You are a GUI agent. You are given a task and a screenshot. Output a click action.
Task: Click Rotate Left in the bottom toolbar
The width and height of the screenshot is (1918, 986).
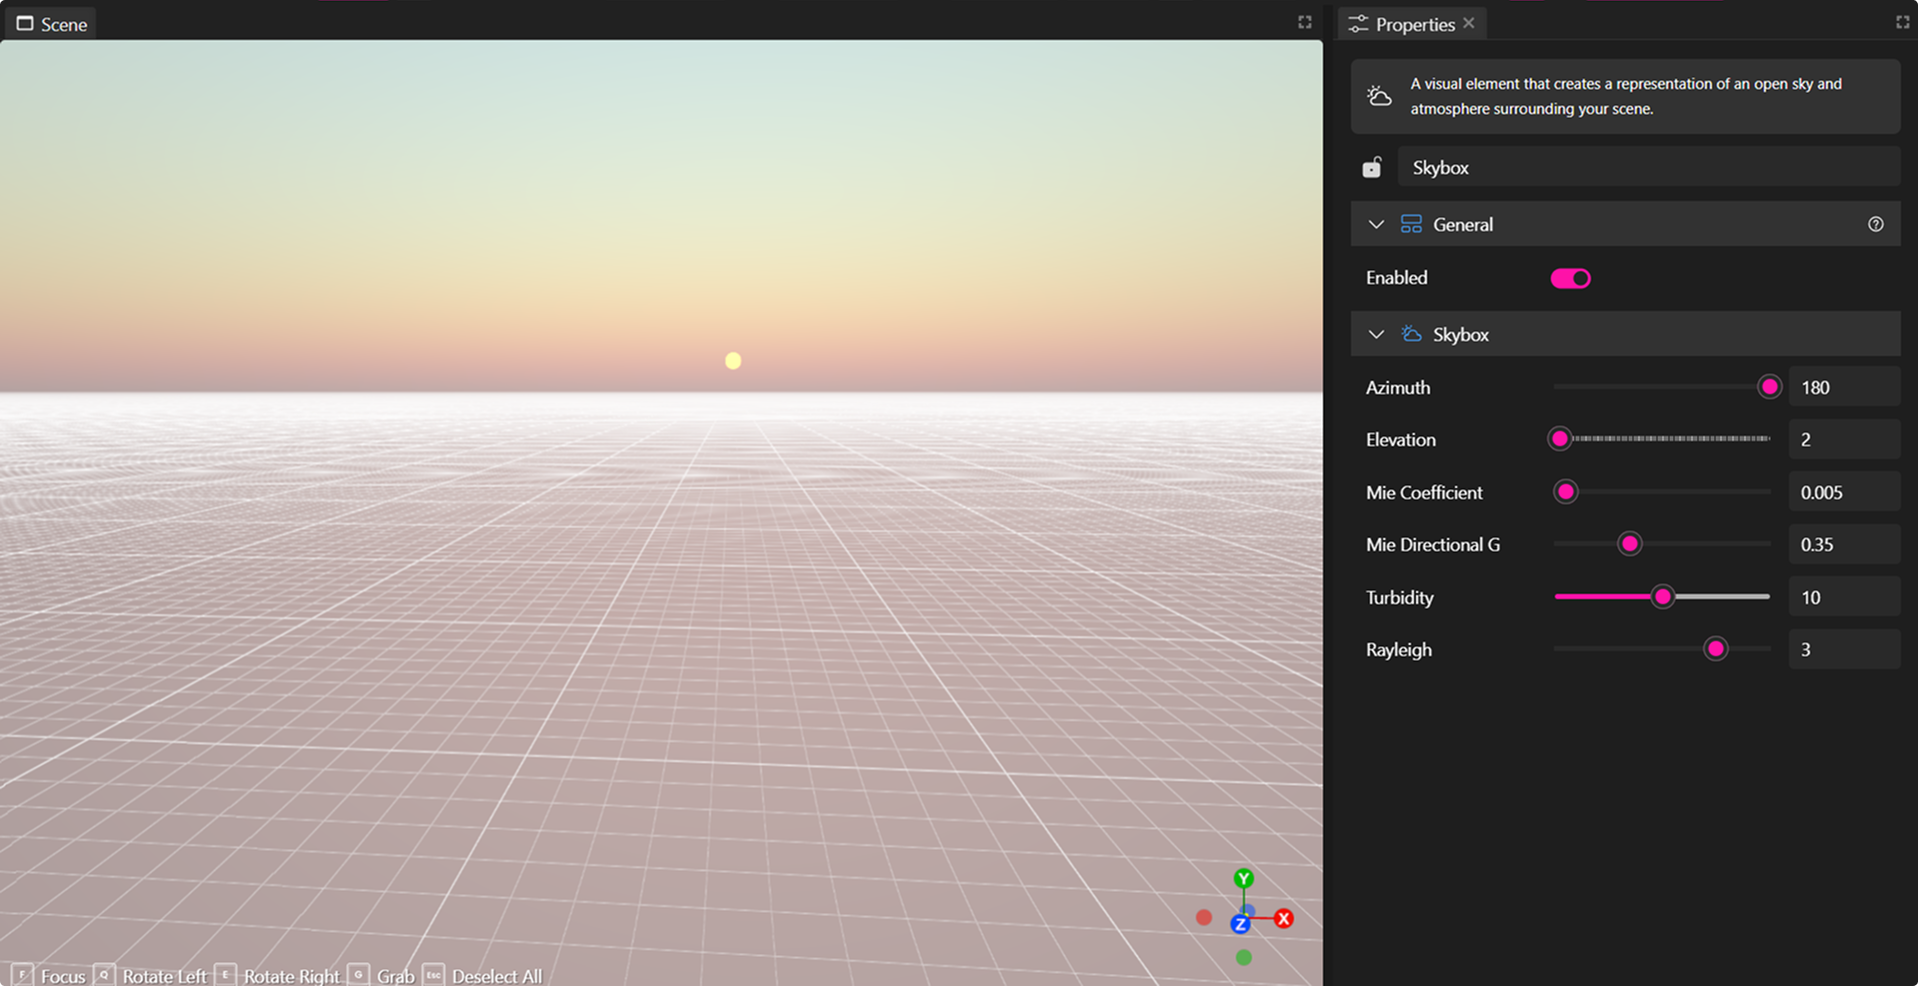click(164, 975)
